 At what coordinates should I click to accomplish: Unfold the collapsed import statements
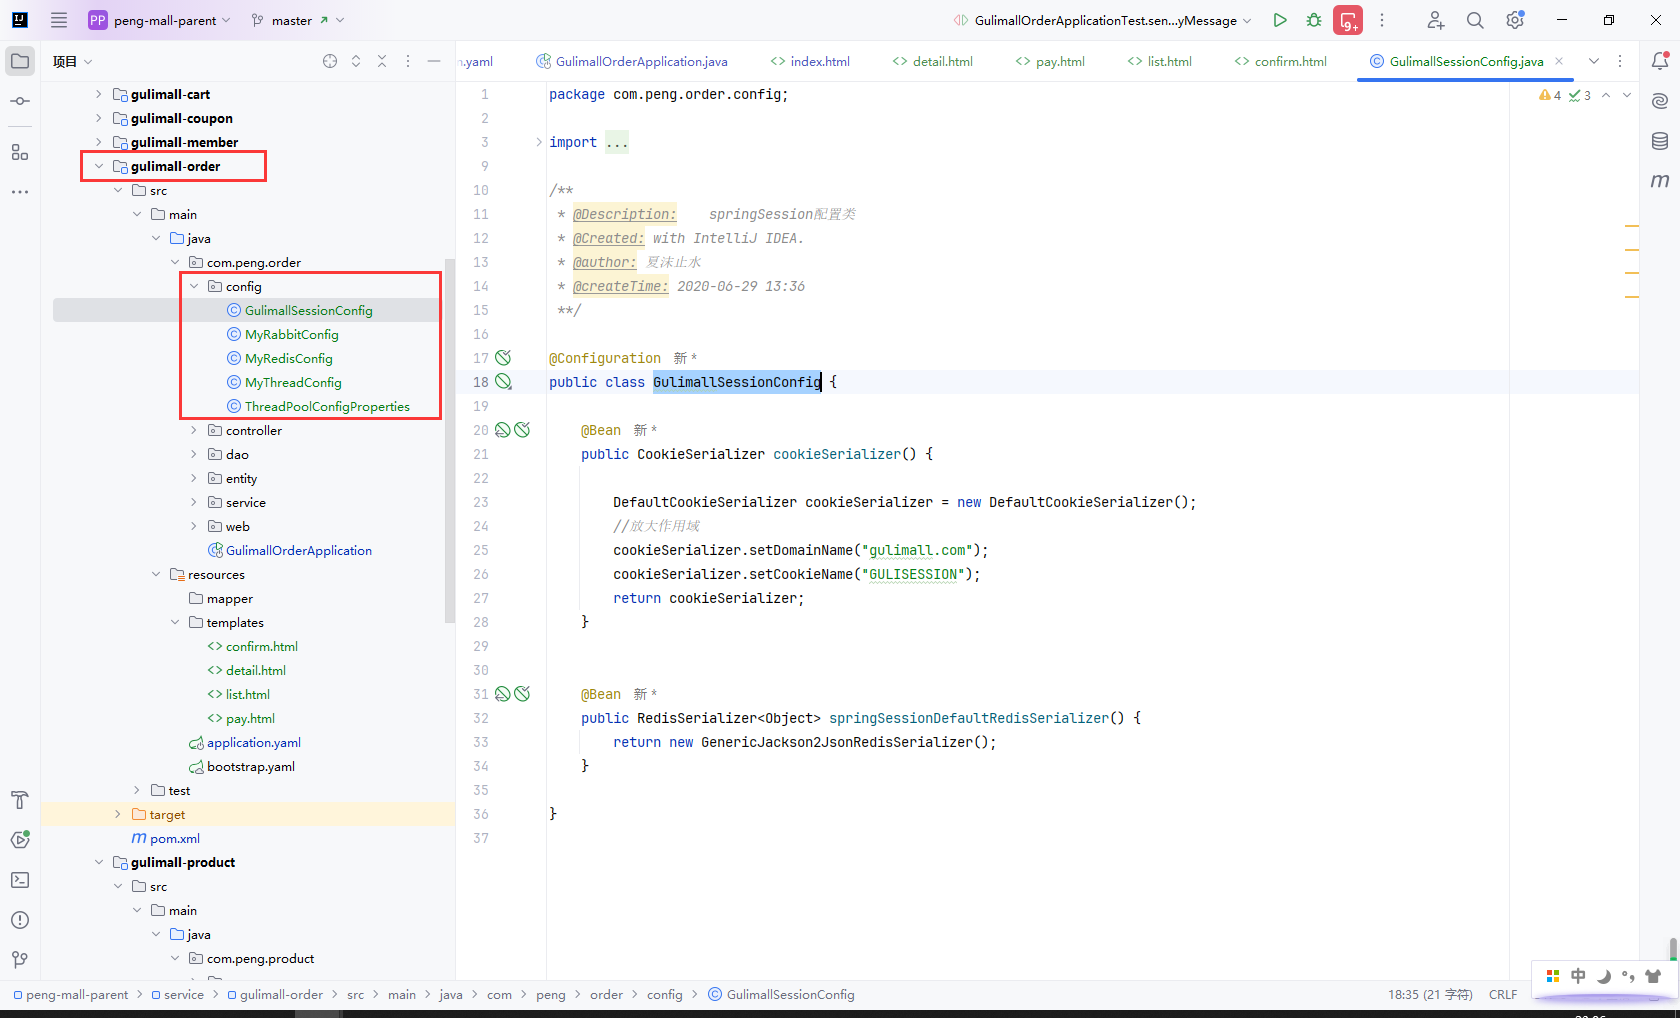point(539,142)
